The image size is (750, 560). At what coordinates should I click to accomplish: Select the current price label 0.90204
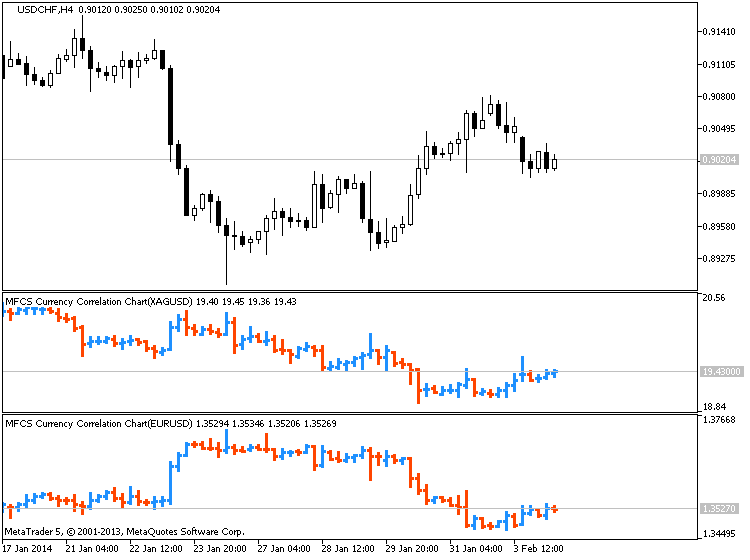click(x=720, y=160)
